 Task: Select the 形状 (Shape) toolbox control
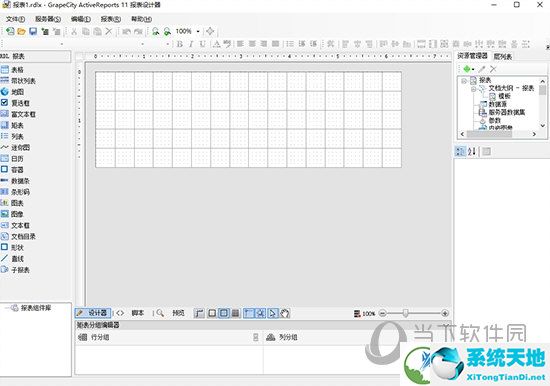click(12, 248)
